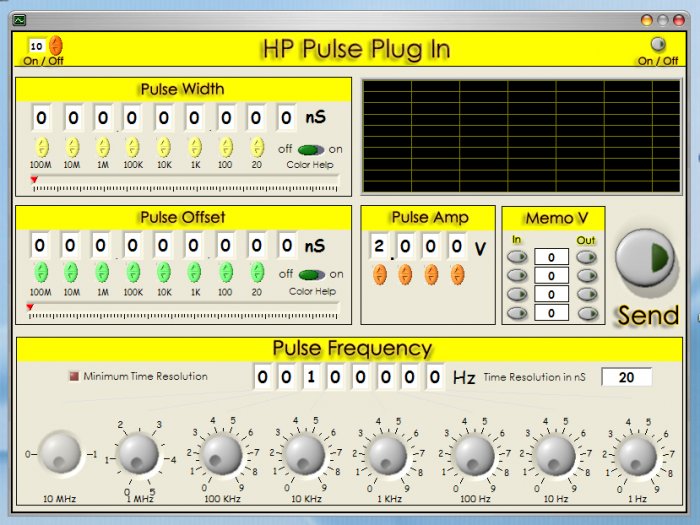Click first Pulse Width digit box
This screenshot has height=525, width=700.
[41, 118]
